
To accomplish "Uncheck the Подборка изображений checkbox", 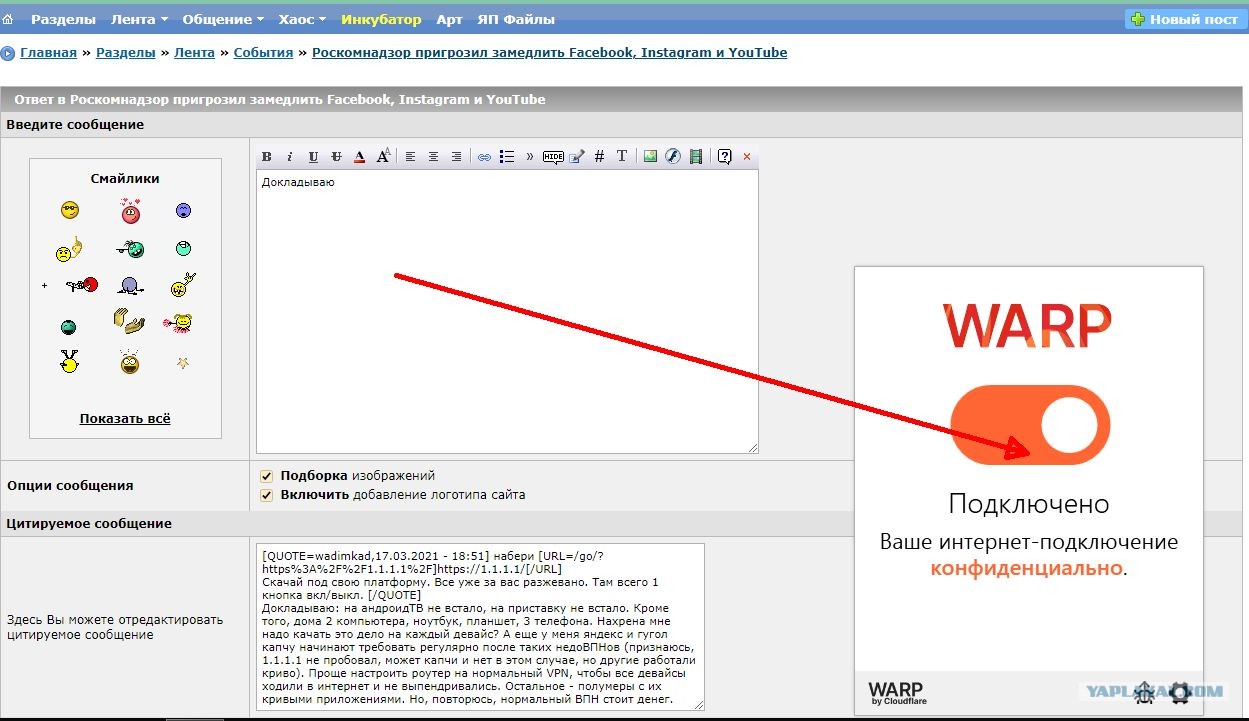I will [266, 476].
